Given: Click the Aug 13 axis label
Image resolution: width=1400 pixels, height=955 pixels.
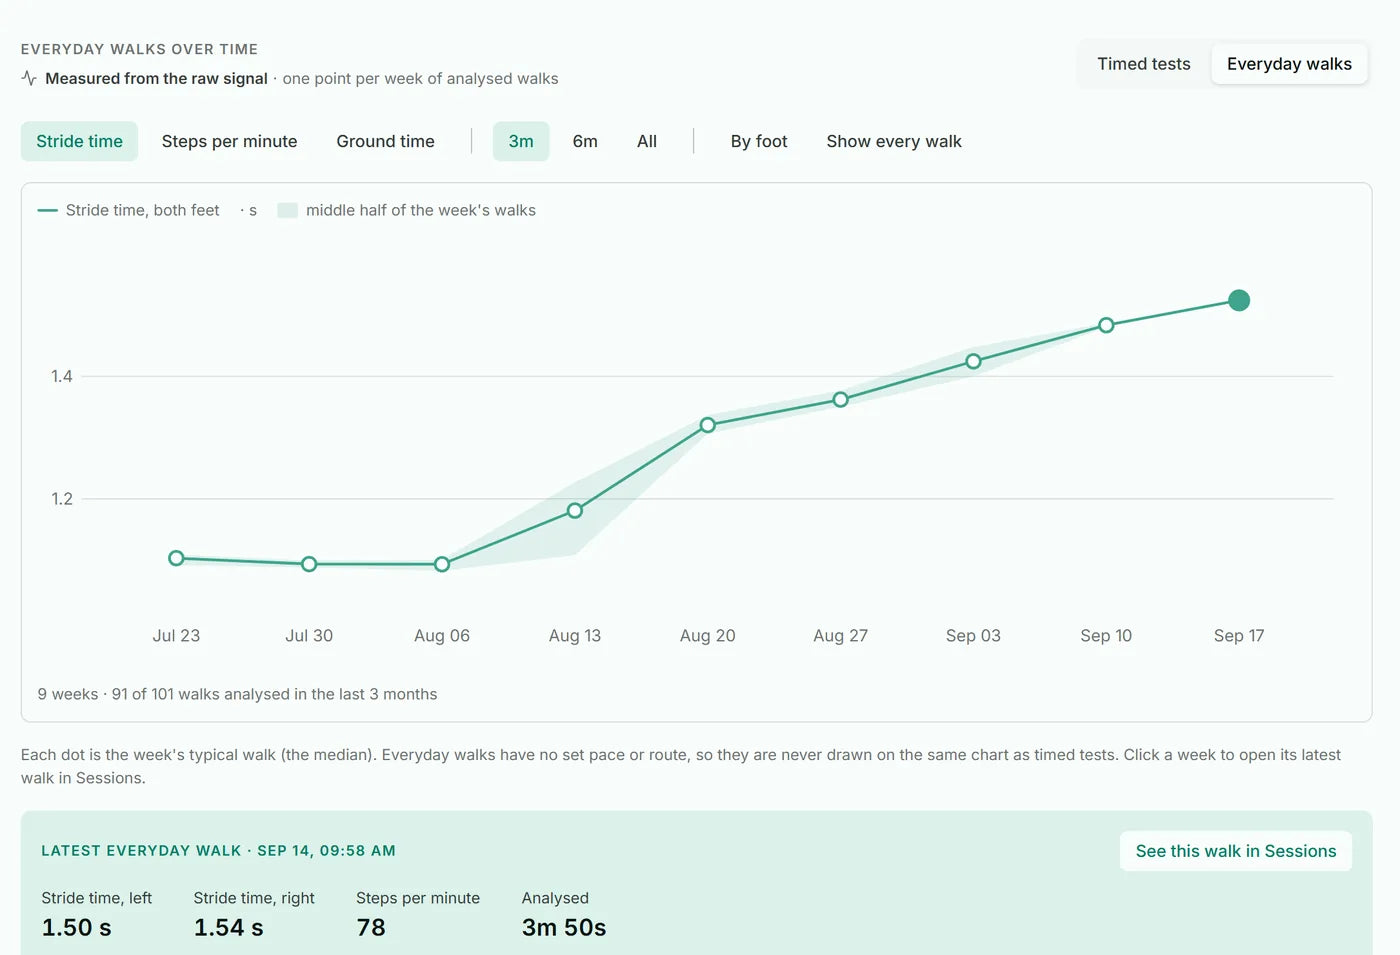Looking at the screenshot, I should point(575,636).
